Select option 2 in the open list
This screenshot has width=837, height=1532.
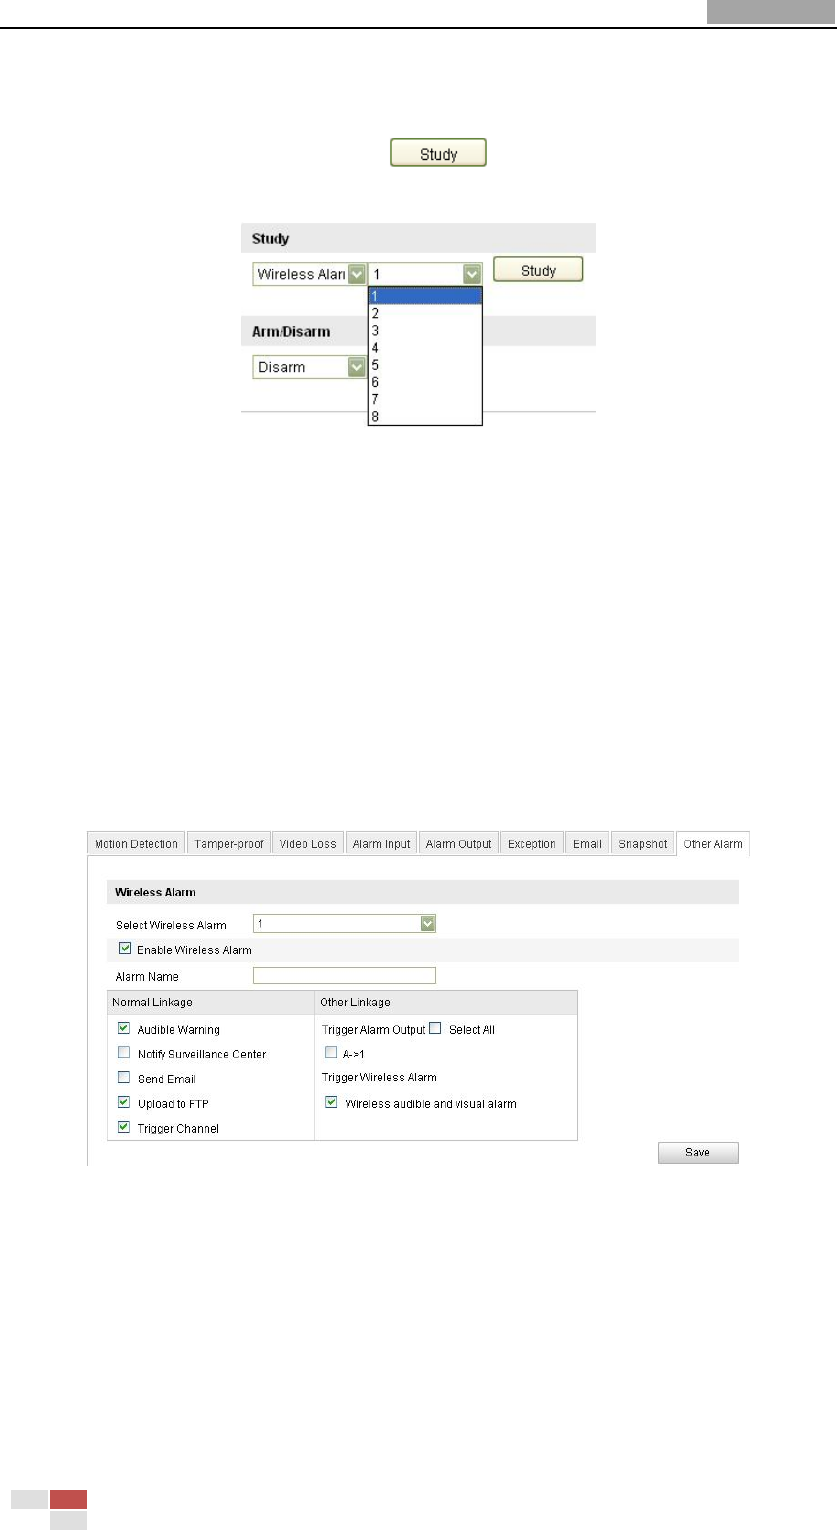(x=426, y=312)
